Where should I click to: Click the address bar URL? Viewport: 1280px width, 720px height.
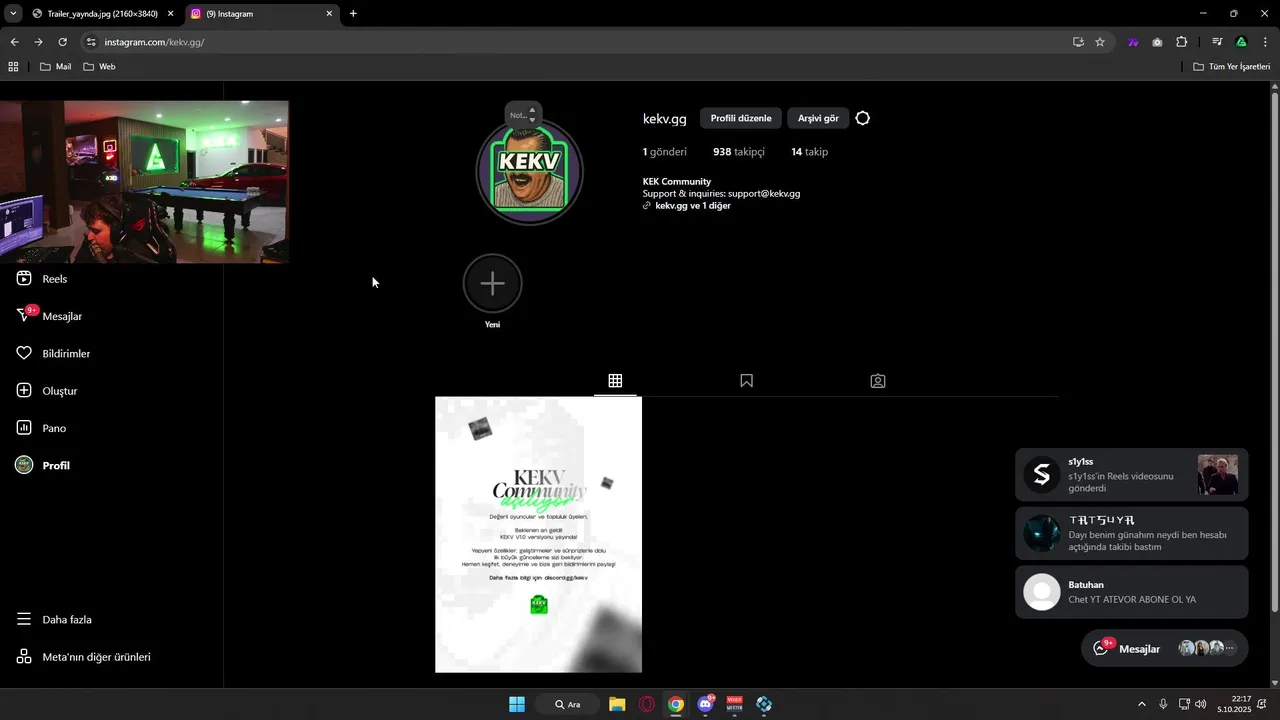tap(154, 42)
